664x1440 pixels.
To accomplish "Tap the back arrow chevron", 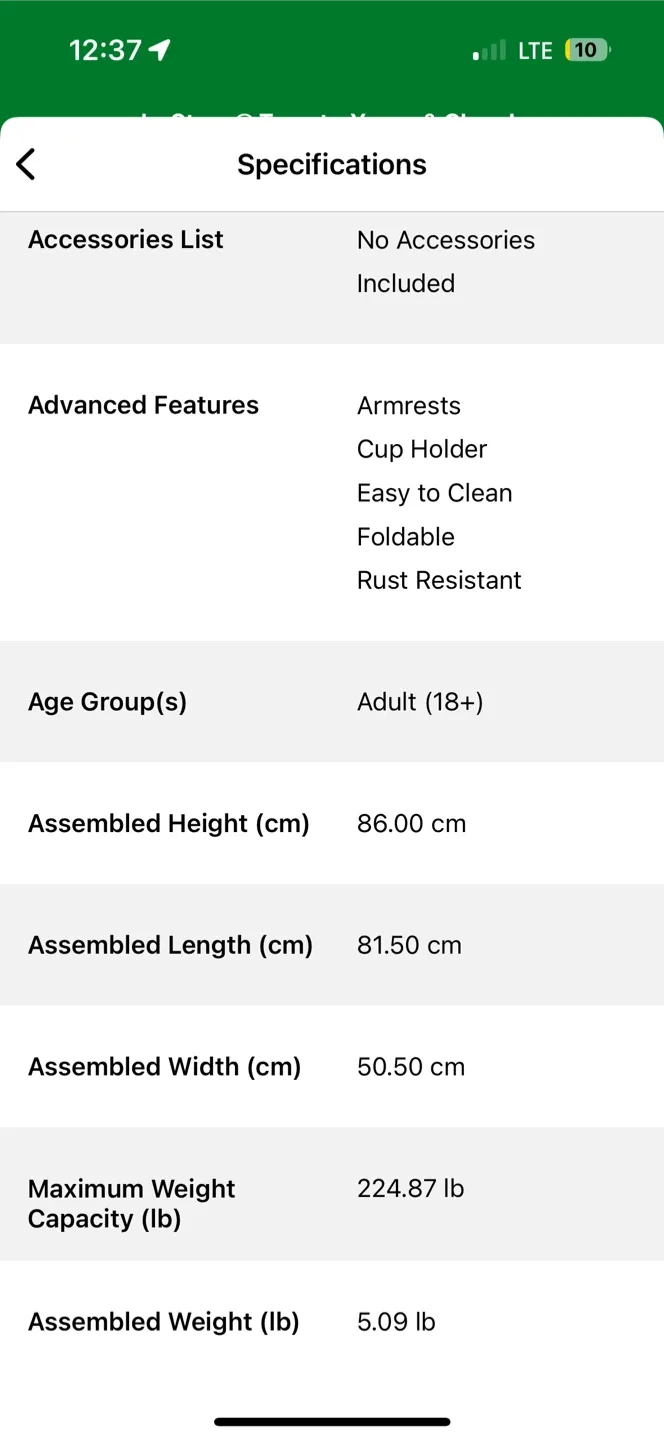I will [26, 165].
